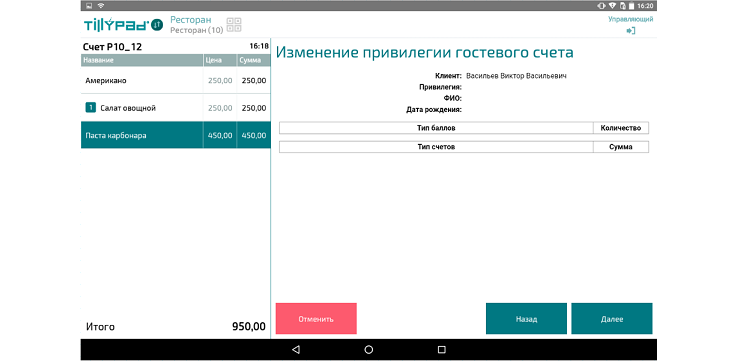Continue with the Далее button

point(612,319)
